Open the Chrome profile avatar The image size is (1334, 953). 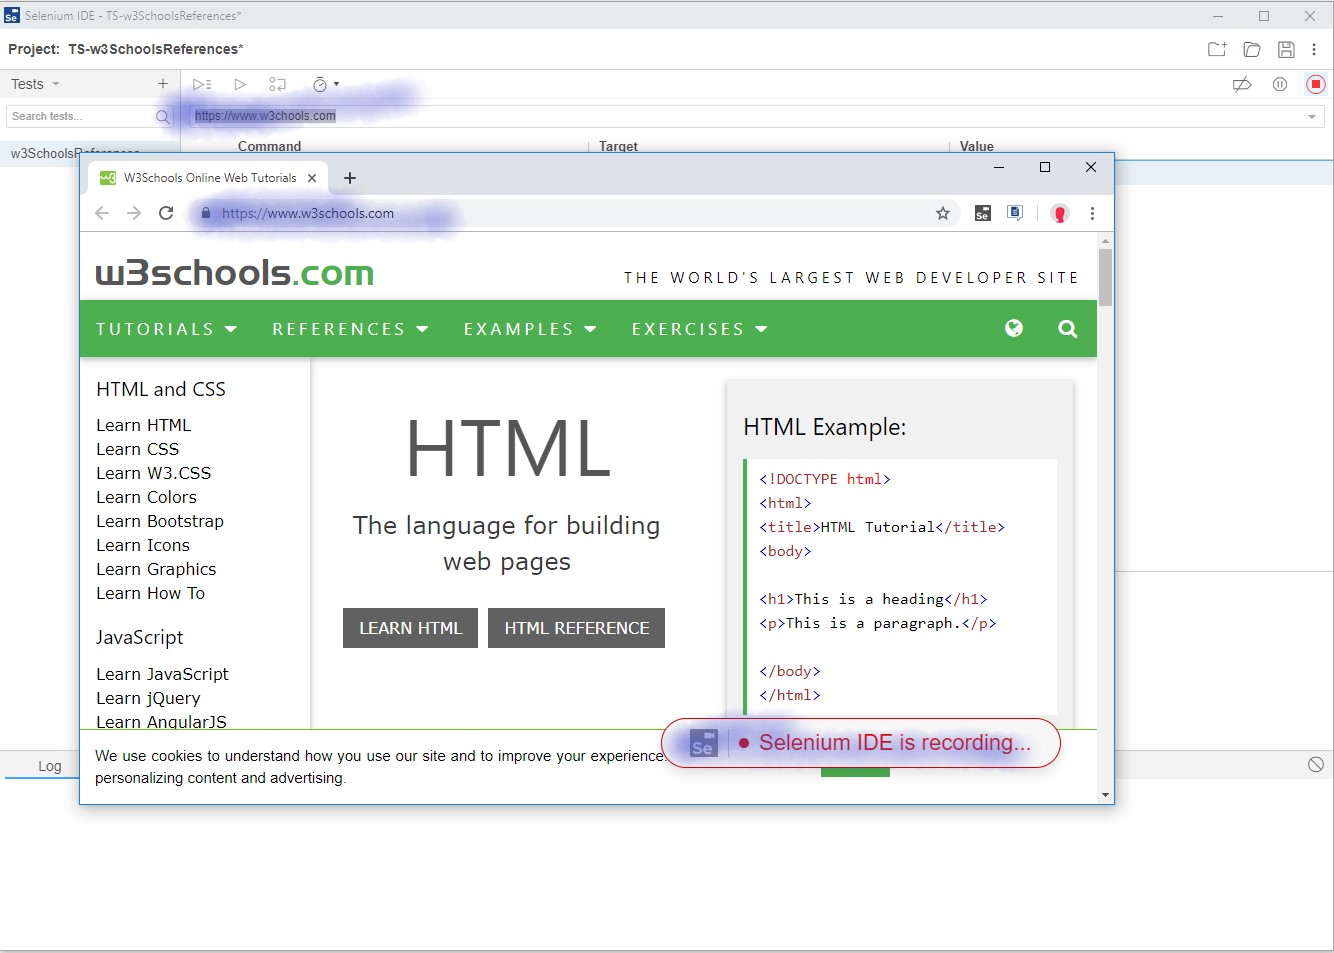coord(1060,213)
